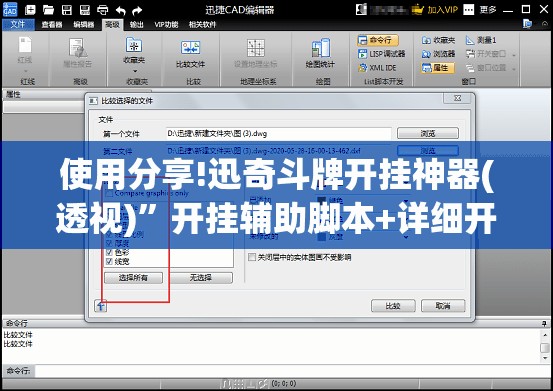Click the command log scrollbar down arrow
The height and width of the screenshot is (391, 553).
point(545,358)
